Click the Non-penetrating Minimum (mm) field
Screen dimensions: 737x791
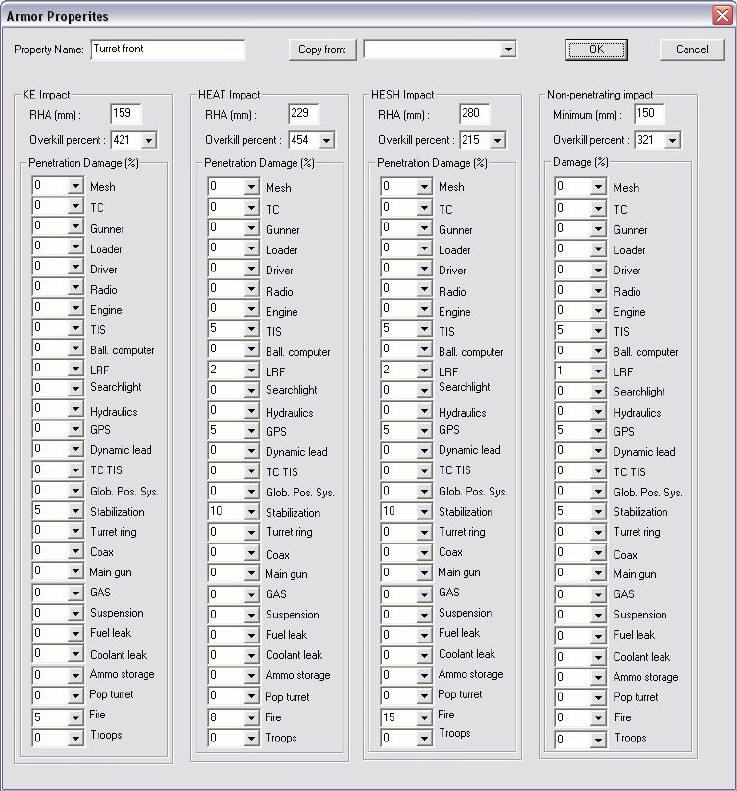coord(649,114)
